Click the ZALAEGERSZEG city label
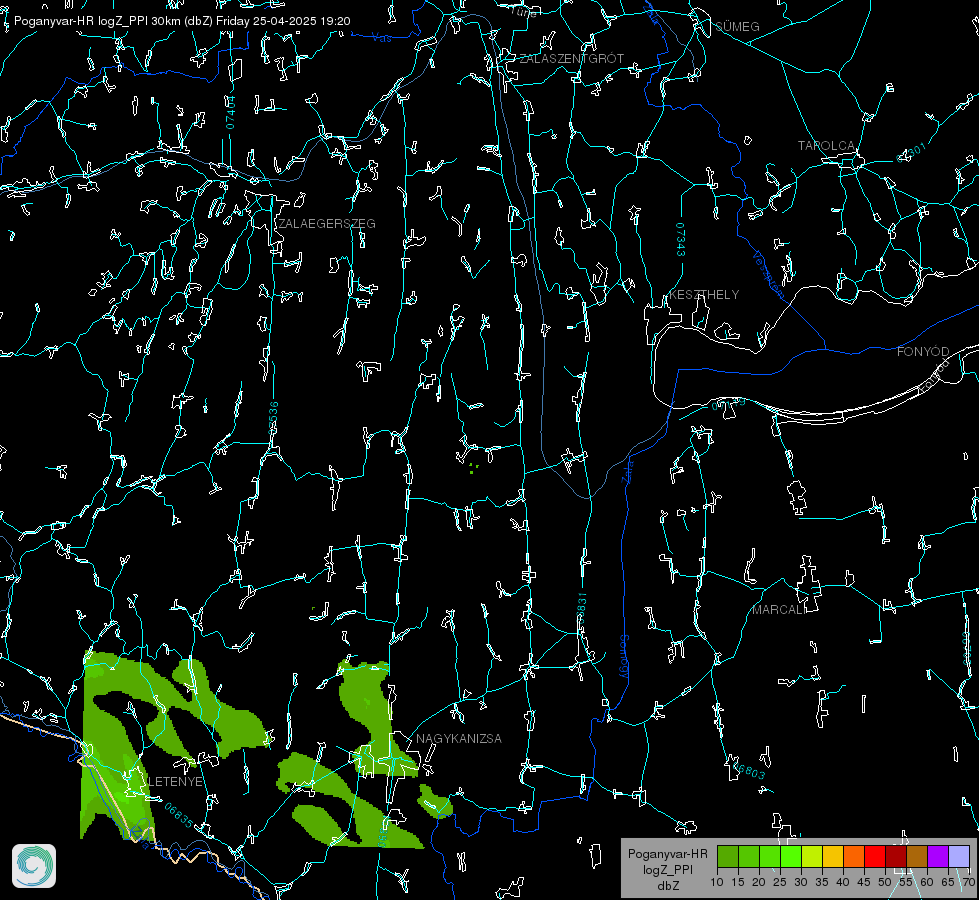The width and height of the screenshot is (979, 900). (327, 224)
